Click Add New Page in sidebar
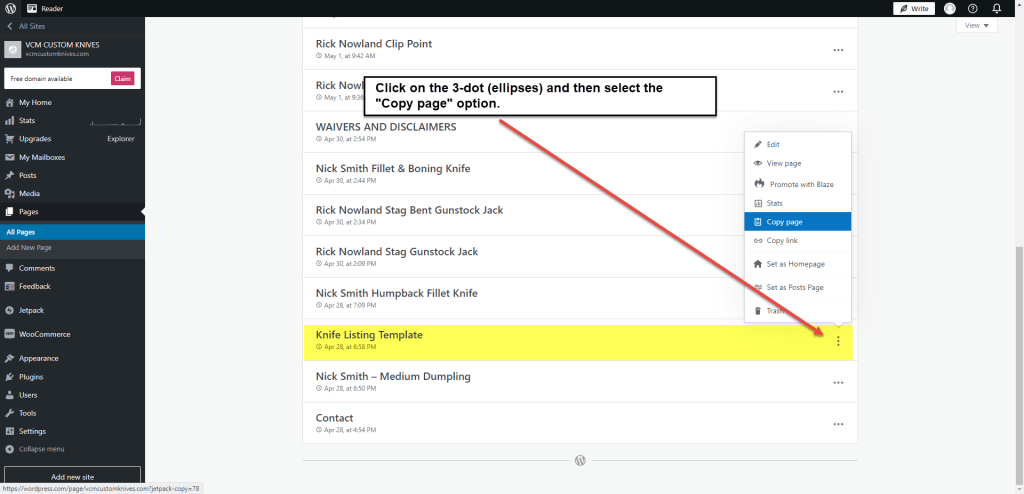Image resolution: width=1024 pixels, height=494 pixels. click(29, 247)
